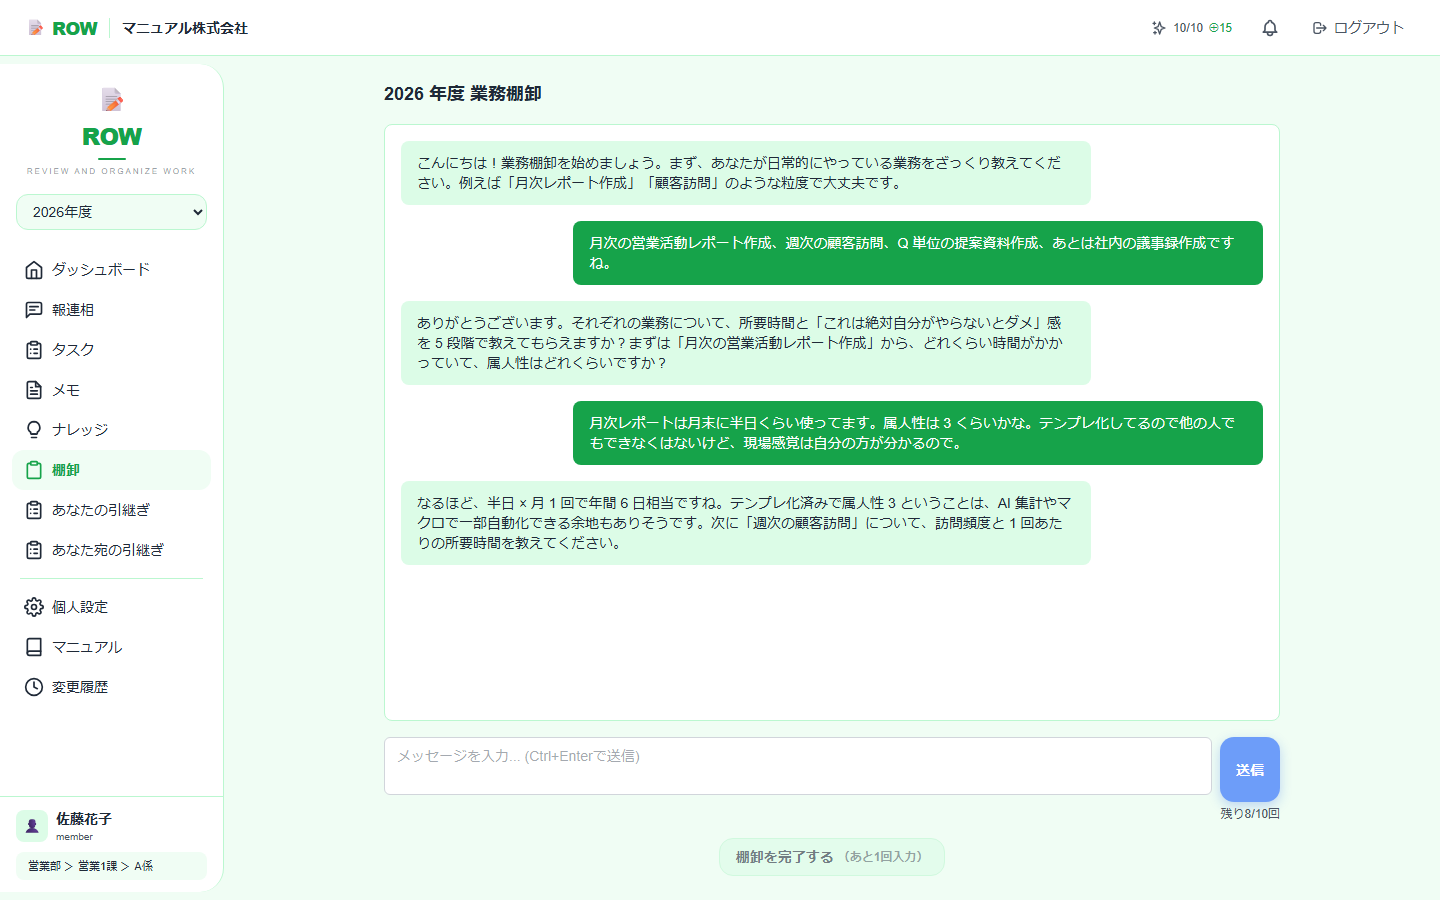This screenshot has height=900, width=1440.
Task: Click assistant message starting なるほど、半日
Action: (746, 523)
